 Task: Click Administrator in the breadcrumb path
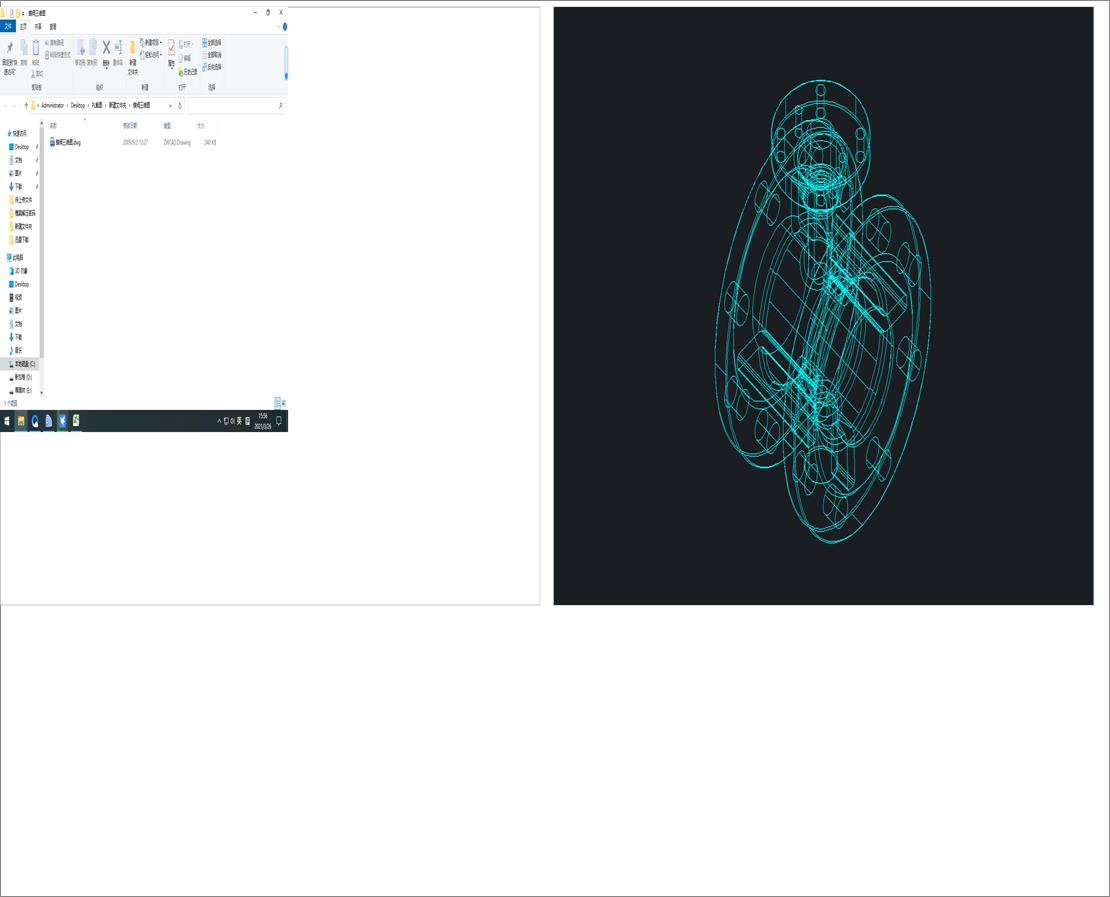tap(52, 105)
